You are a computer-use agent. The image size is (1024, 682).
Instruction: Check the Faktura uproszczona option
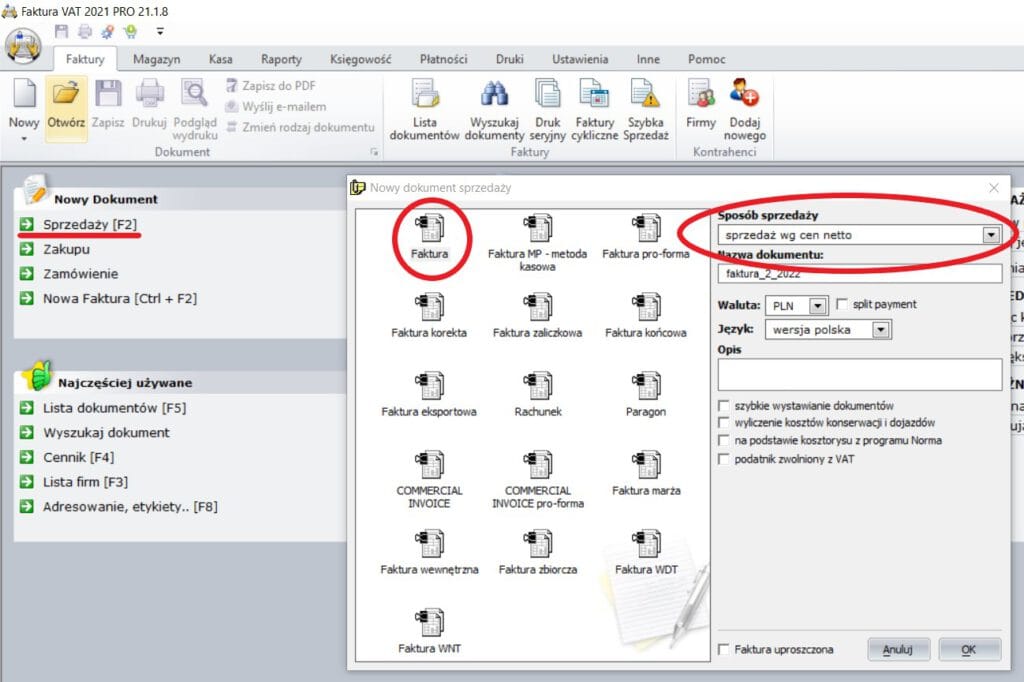pos(724,650)
